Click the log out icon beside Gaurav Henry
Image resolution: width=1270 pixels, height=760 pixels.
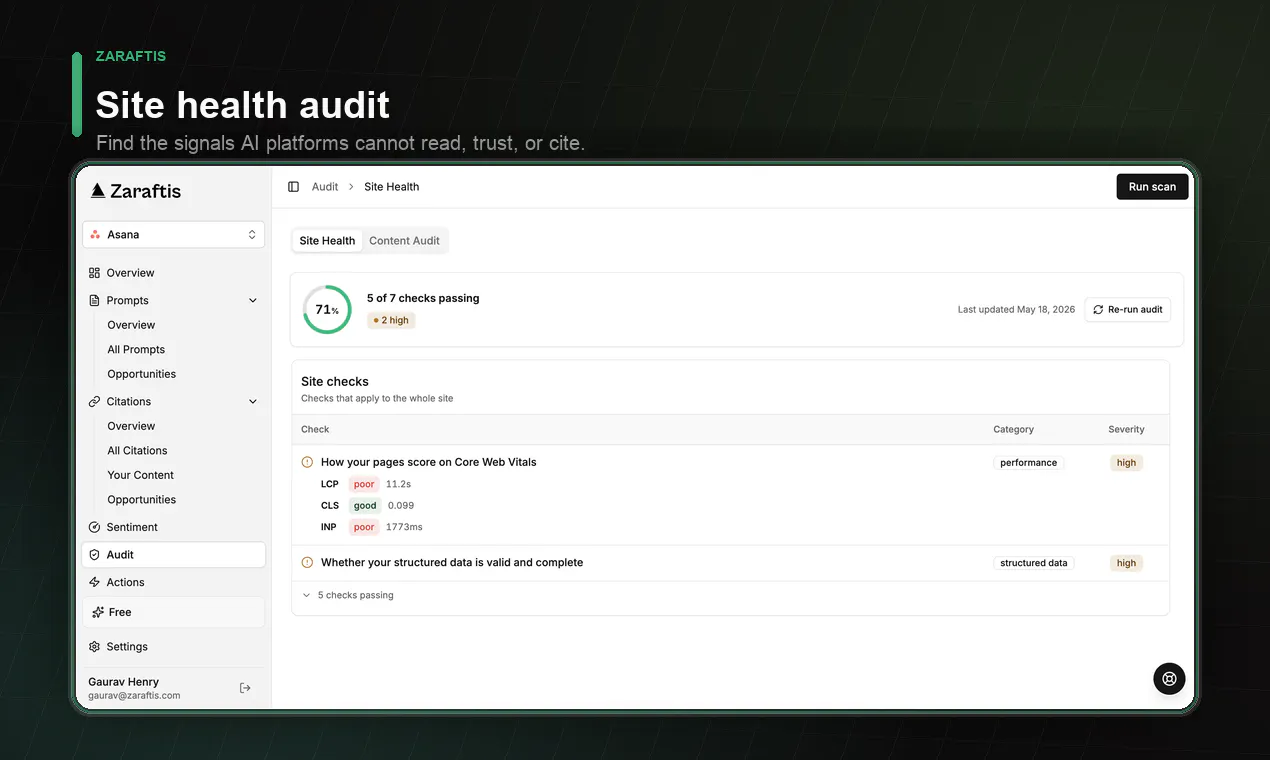pos(245,688)
